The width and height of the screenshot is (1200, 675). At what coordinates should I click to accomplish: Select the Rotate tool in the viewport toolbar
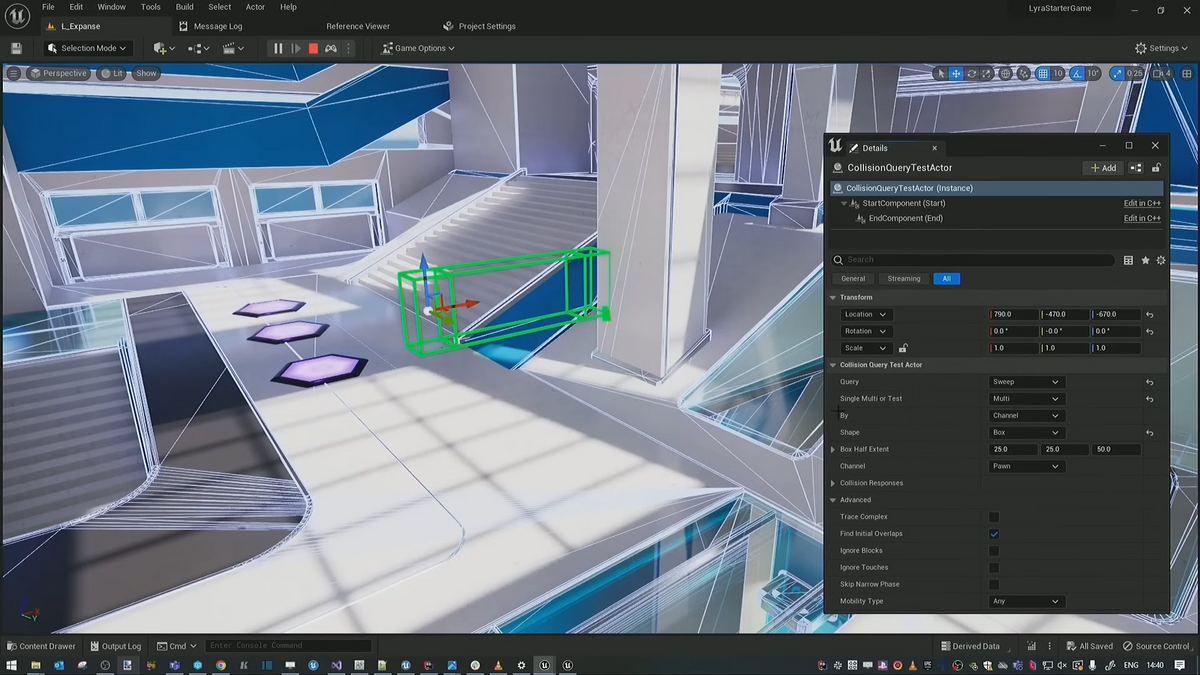click(971, 73)
